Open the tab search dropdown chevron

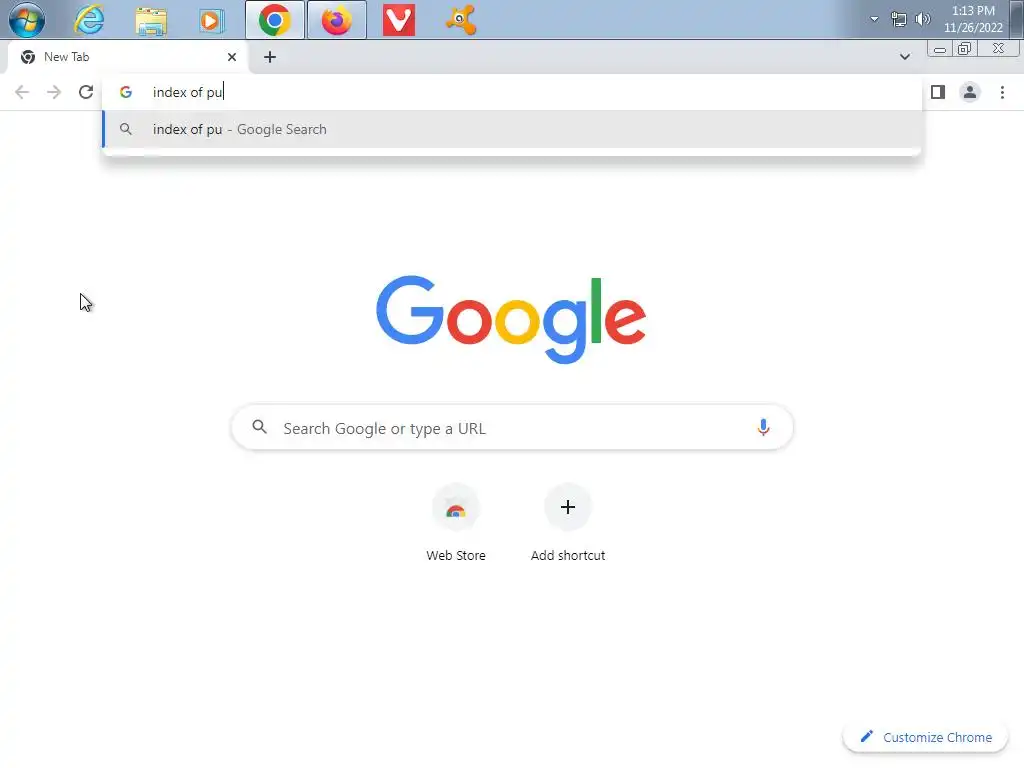[904, 57]
